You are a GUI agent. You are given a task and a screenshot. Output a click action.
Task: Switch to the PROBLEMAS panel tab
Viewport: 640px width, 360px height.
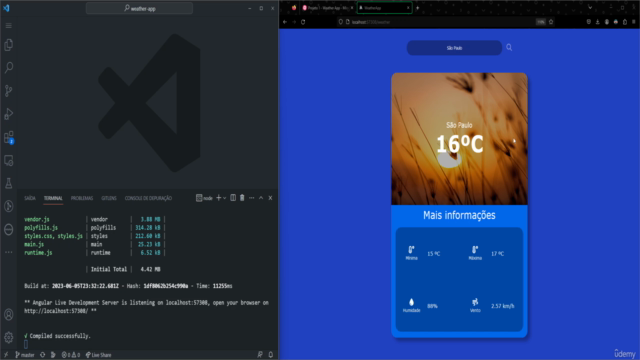tap(82, 198)
